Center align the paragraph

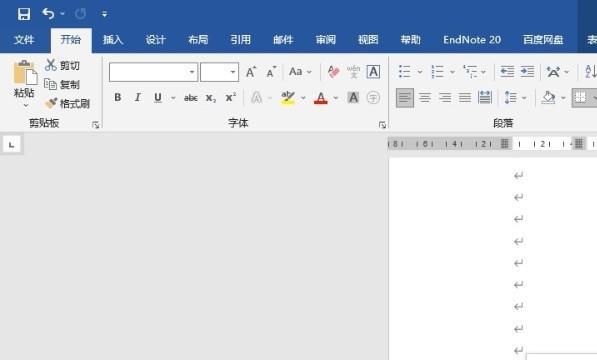coord(425,98)
